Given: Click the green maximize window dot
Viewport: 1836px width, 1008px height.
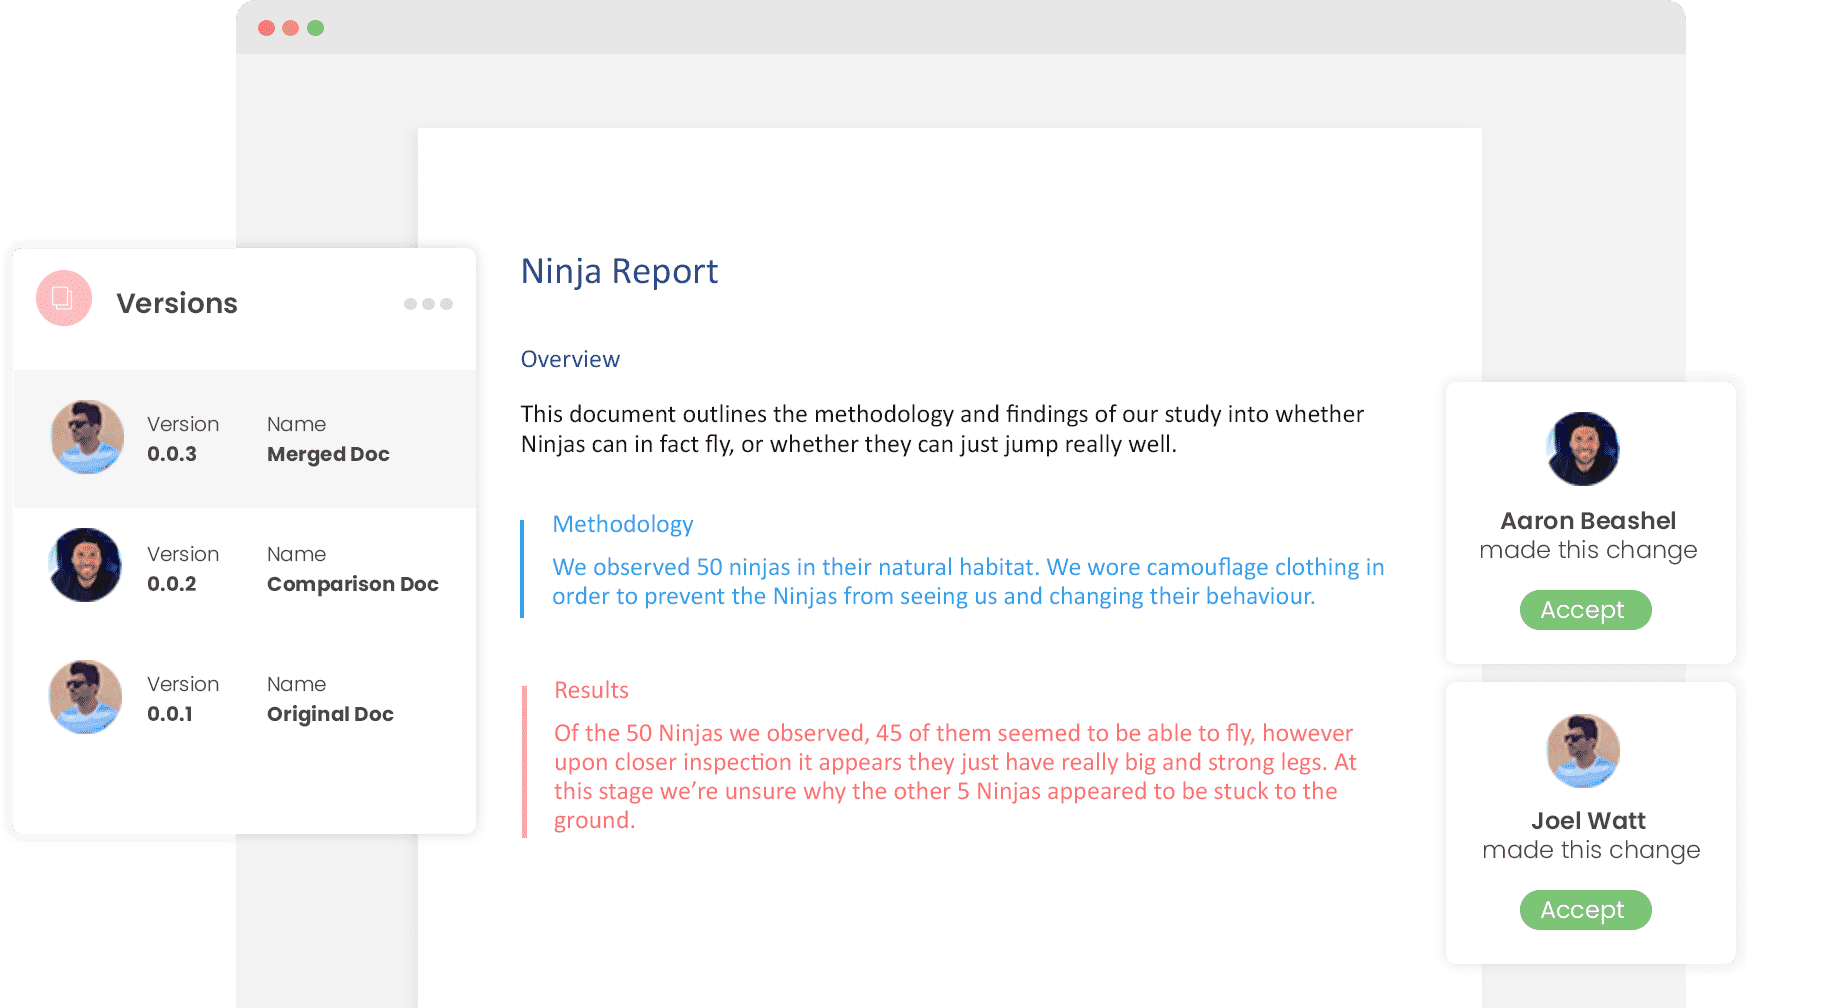Looking at the screenshot, I should pos(316,28).
